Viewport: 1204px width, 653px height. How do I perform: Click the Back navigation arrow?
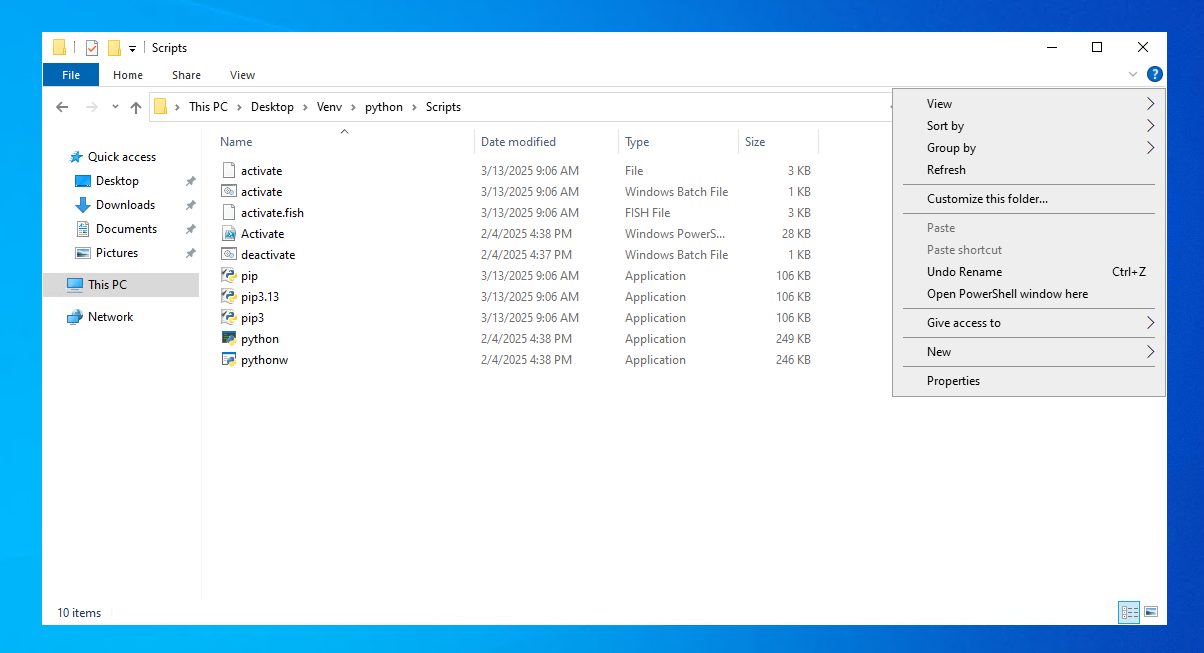(x=62, y=106)
